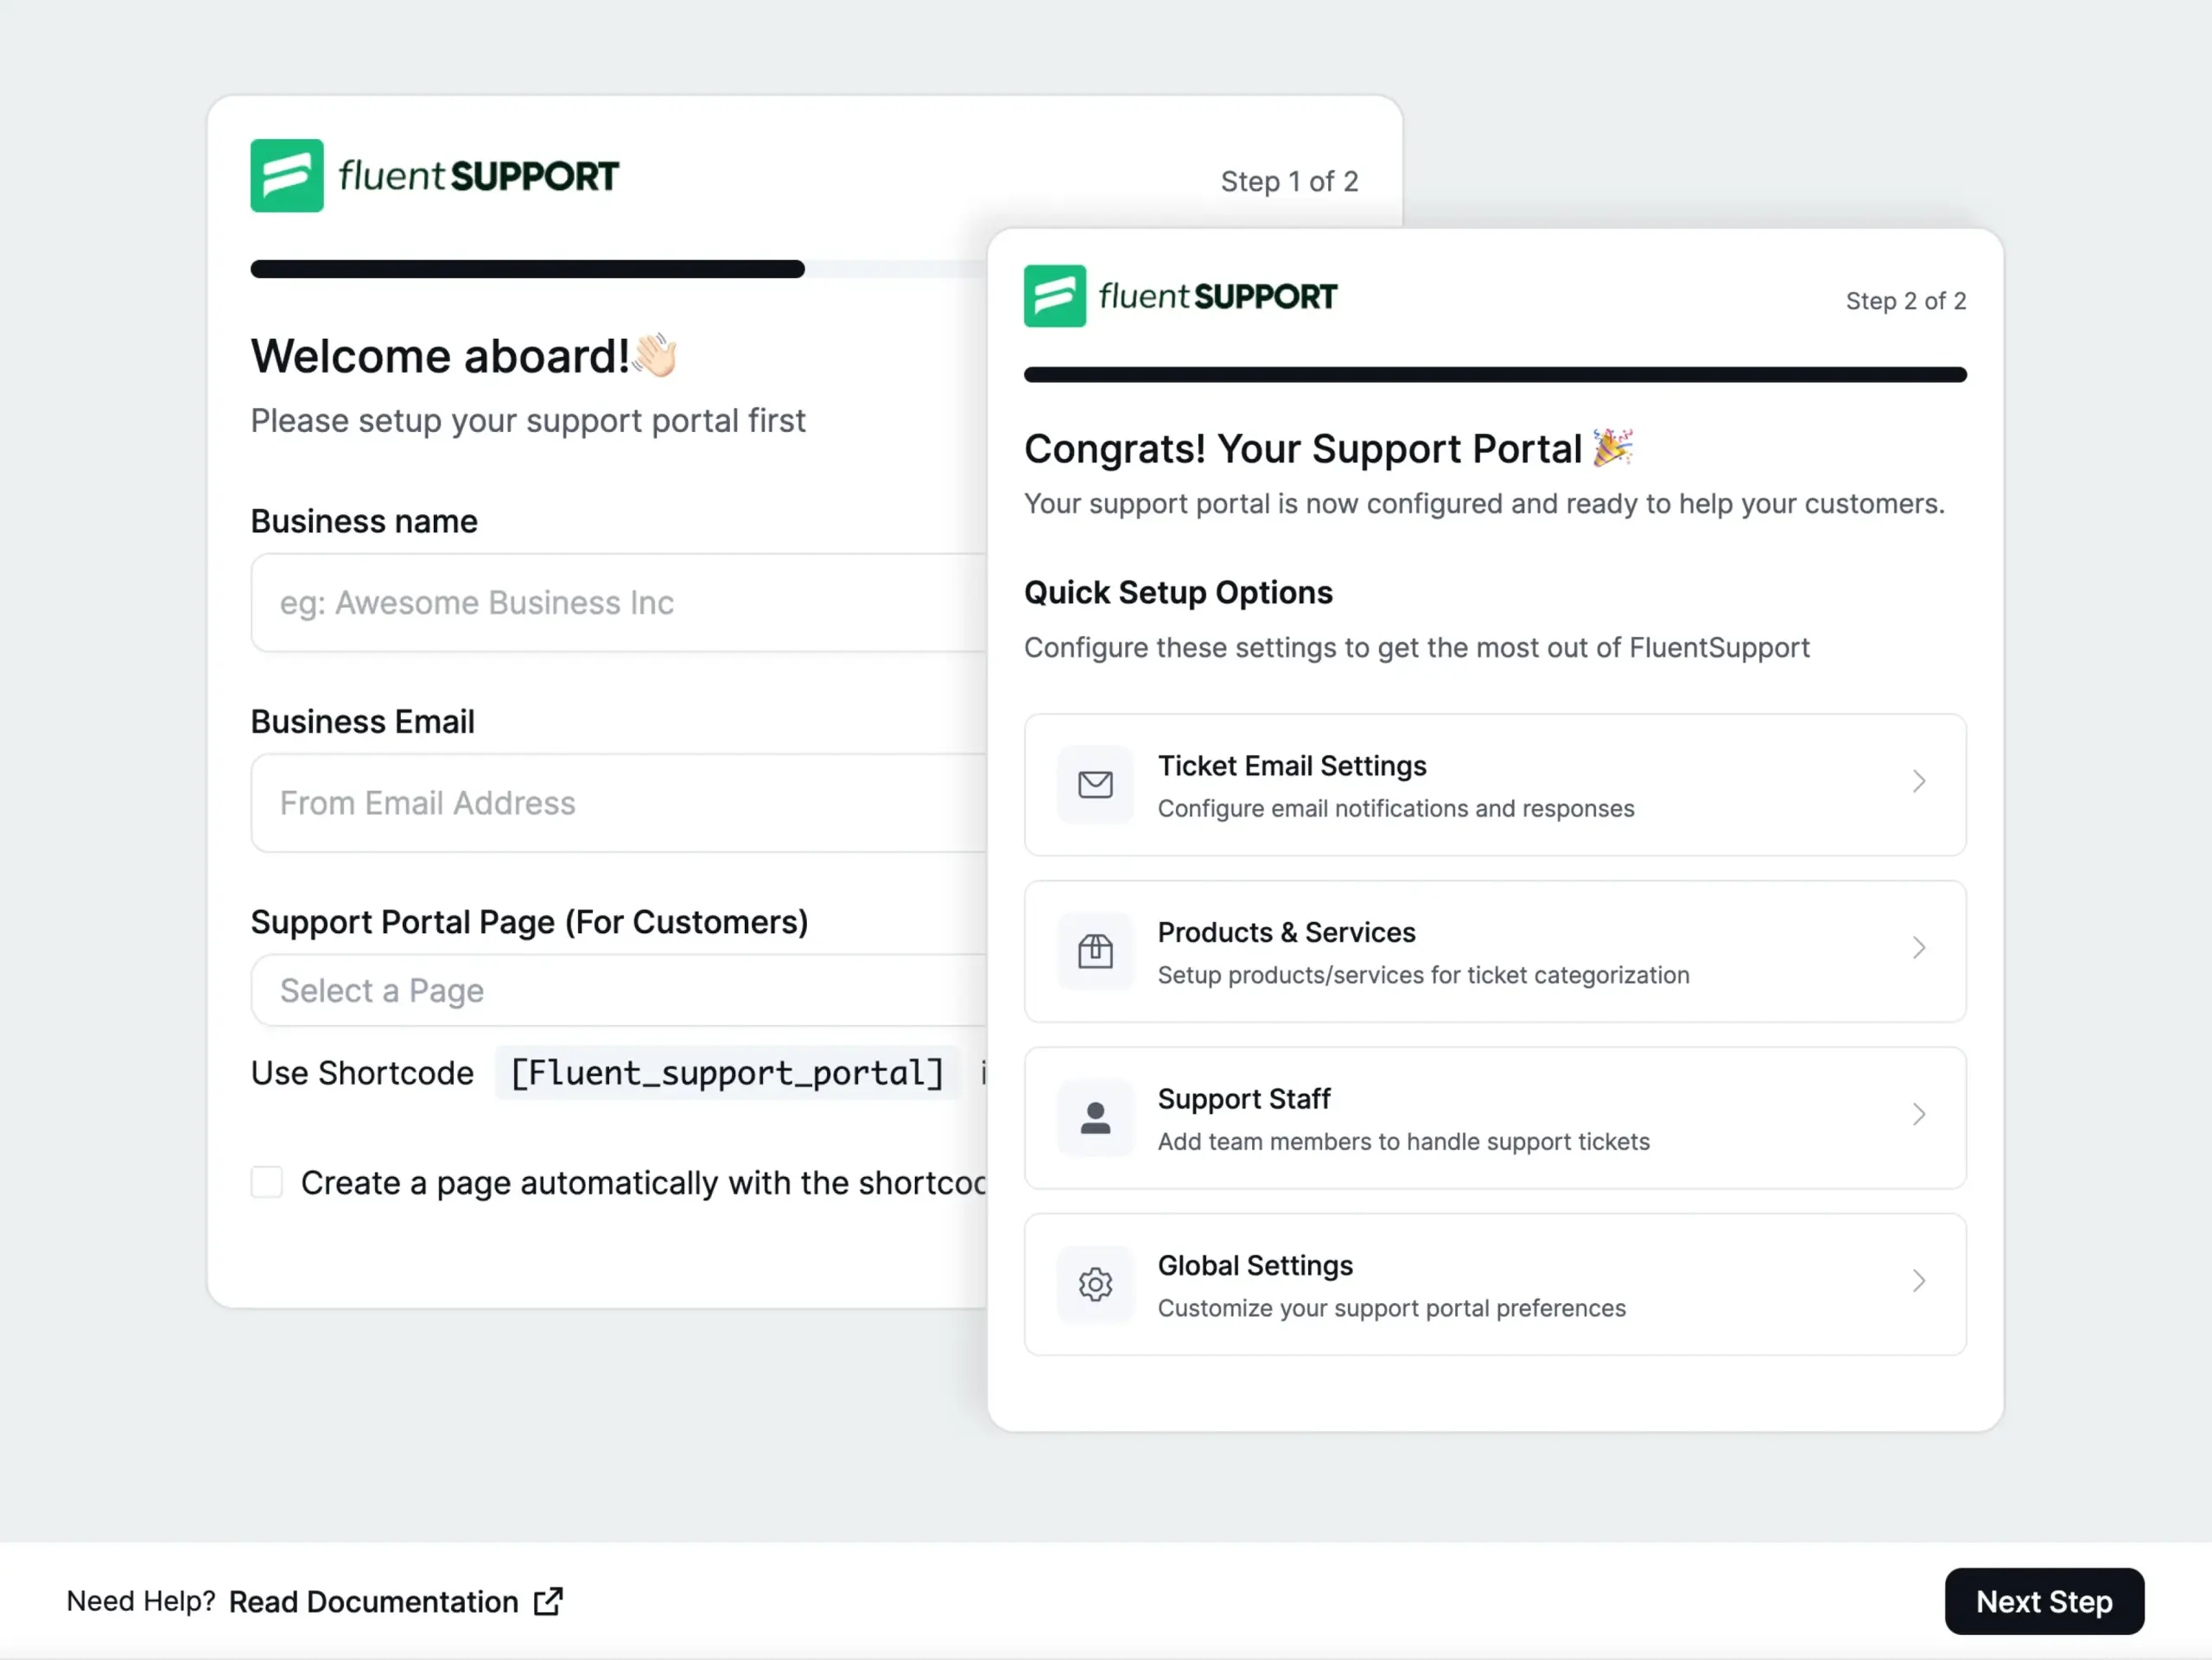Click the Fluent Support logo in Step 1 card
Image resolution: width=2212 pixels, height=1660 pixels.
click(x=435, y=176)
